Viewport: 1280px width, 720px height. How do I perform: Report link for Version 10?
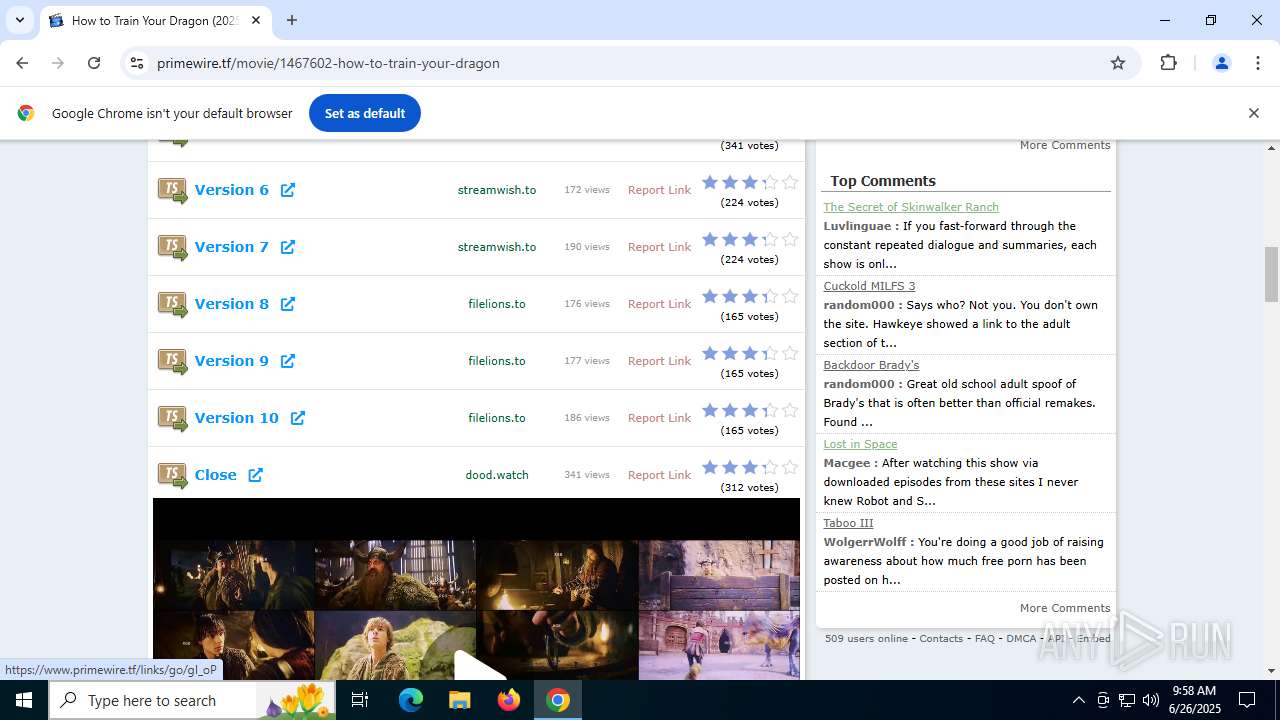coord(659,418)
